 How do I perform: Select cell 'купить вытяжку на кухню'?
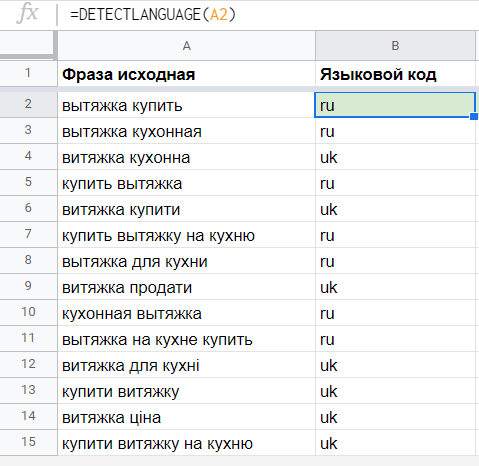[186, 235]
